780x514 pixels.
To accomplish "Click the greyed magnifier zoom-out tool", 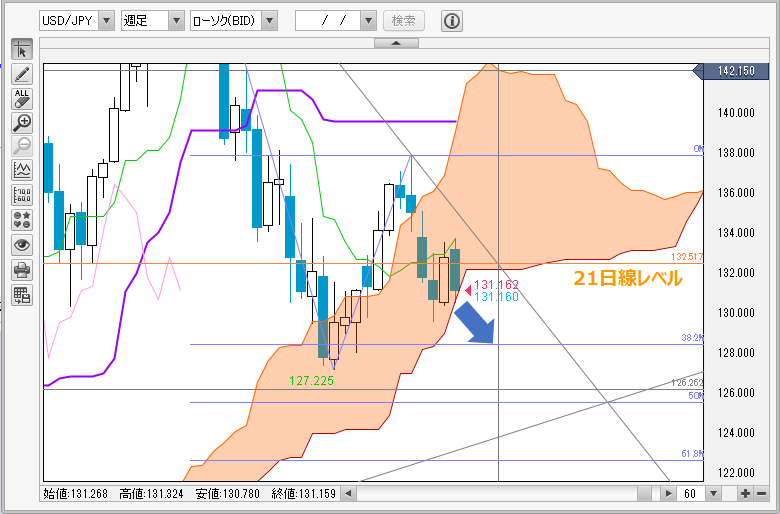I will click(x=22, y=146).
